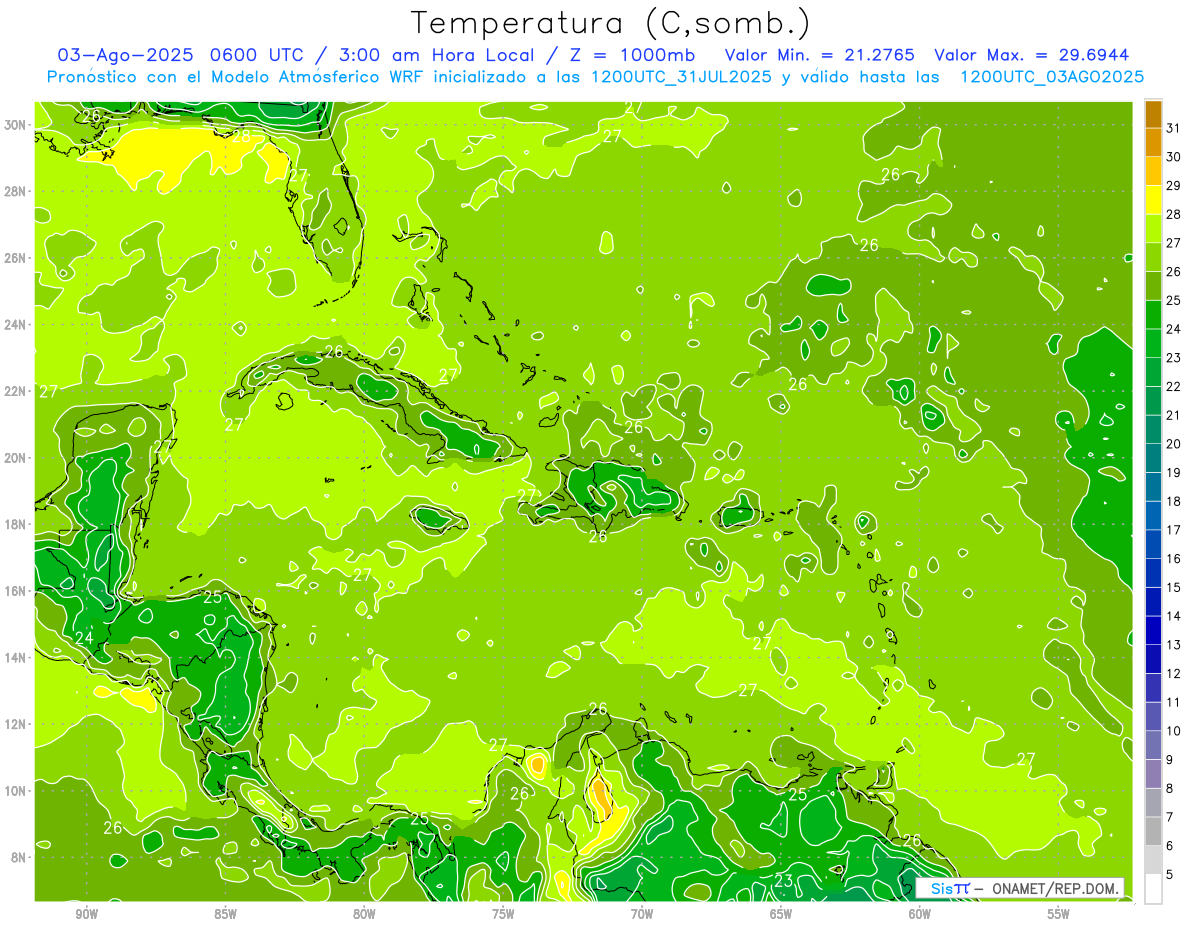This screenshot has width=1200, height=927.
Task: Click the SisTT logo in the map corner
Action: point(950,888)
